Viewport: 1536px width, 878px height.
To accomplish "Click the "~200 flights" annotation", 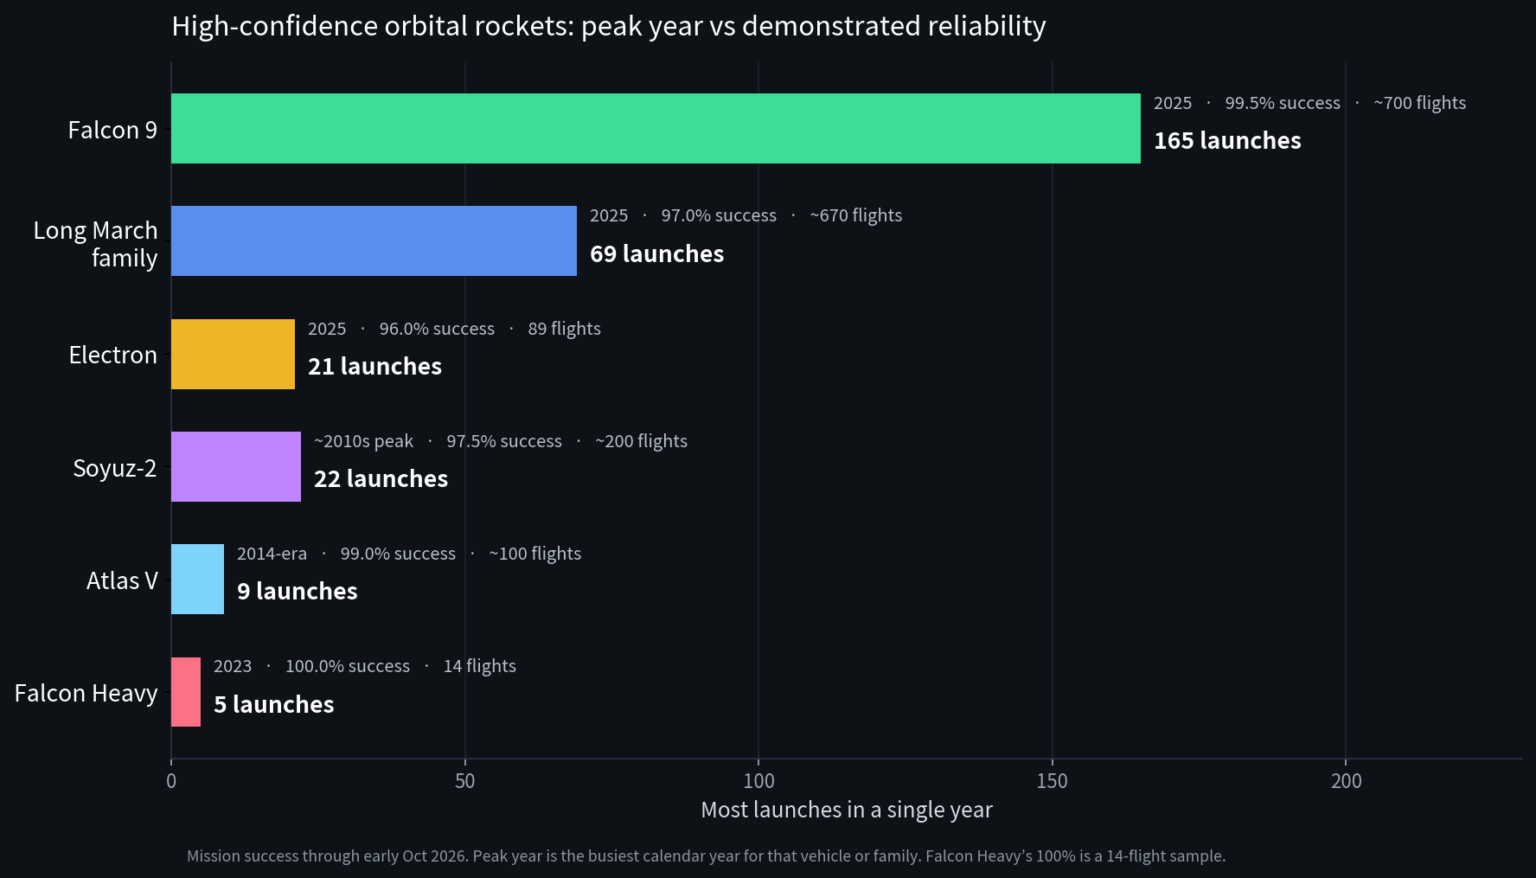I will tap(641, 441).
